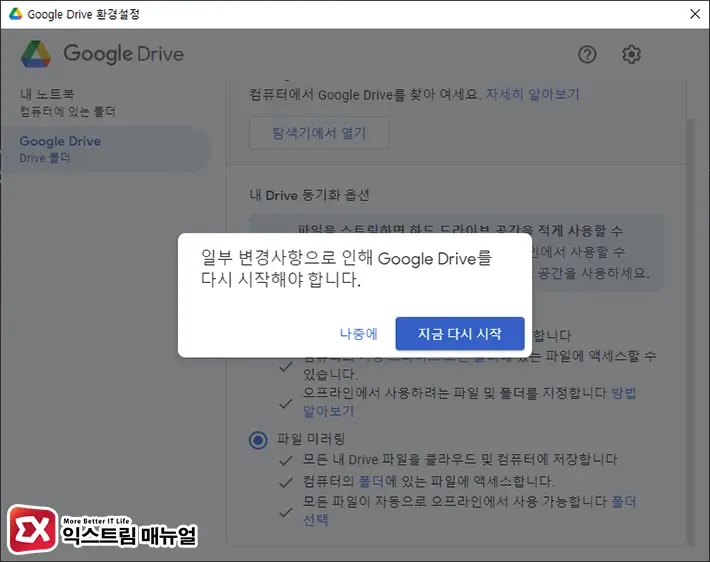Open the settings gear icon
This screenshot has width=710, height=562.
[631, 55]
